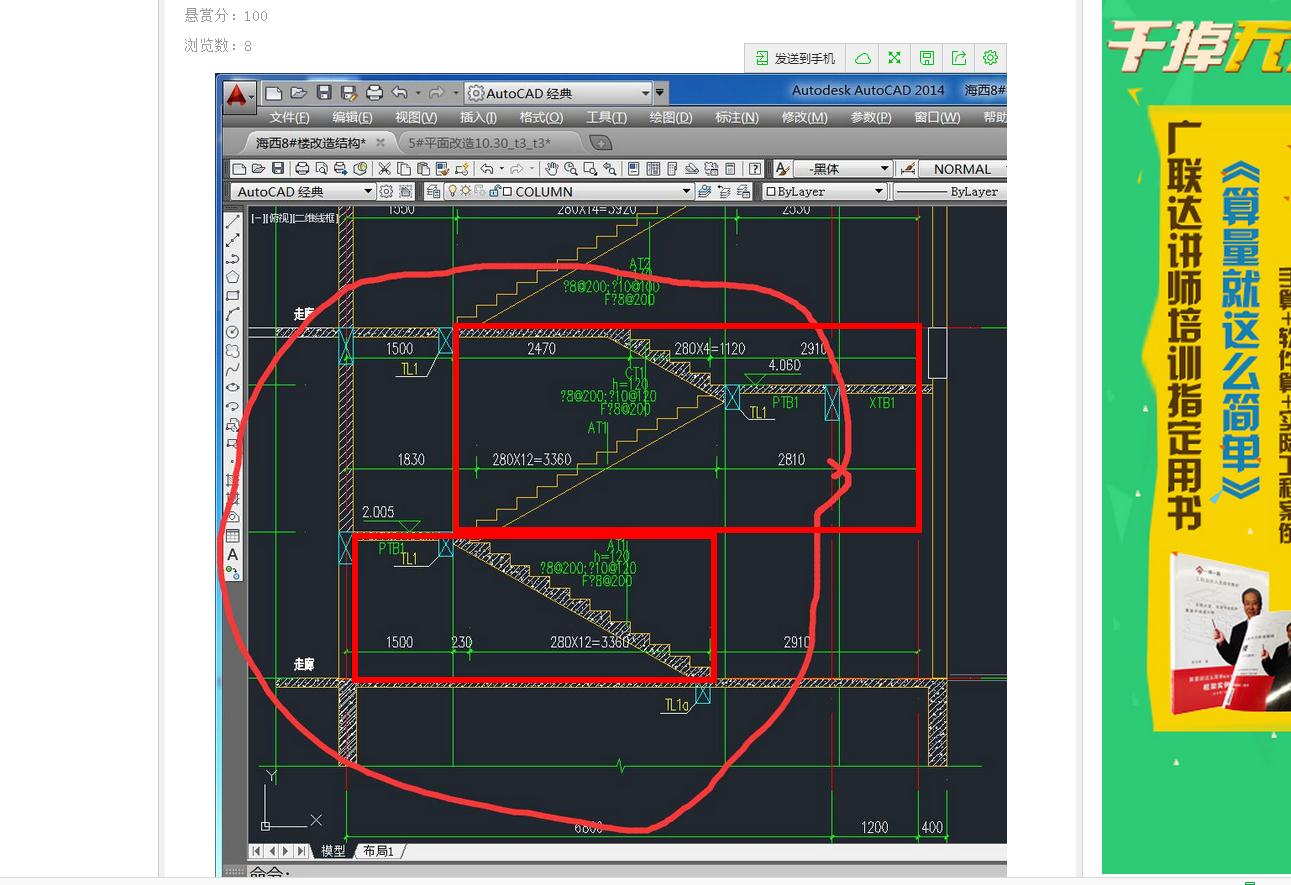The image size is (1291, 885).
Task: Open the 编辑(E) menu
Action: 352,117
